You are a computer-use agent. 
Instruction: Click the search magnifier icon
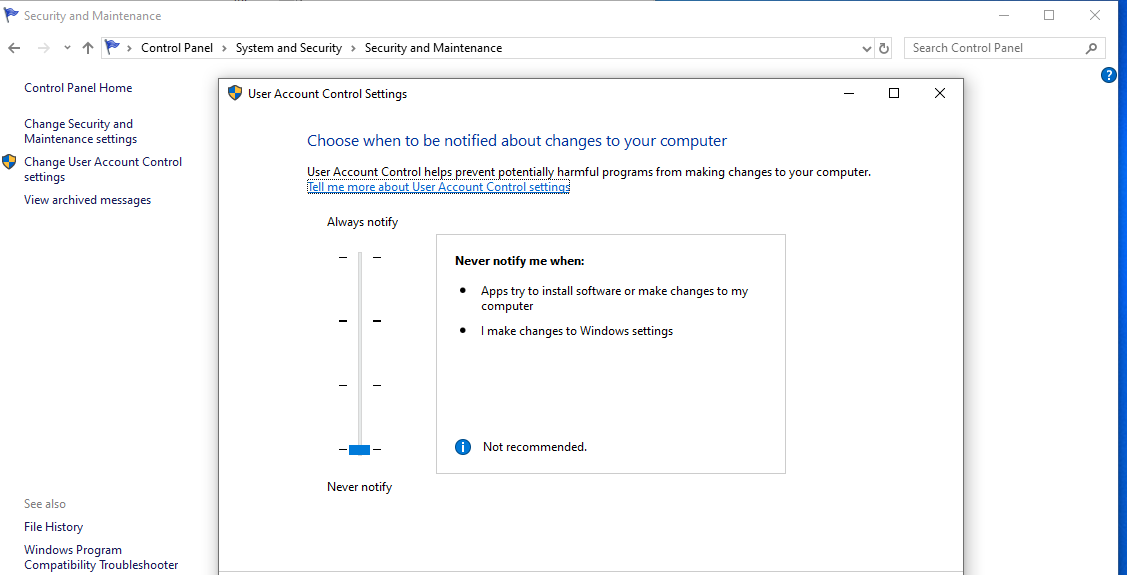click(x=1091, y=48)
